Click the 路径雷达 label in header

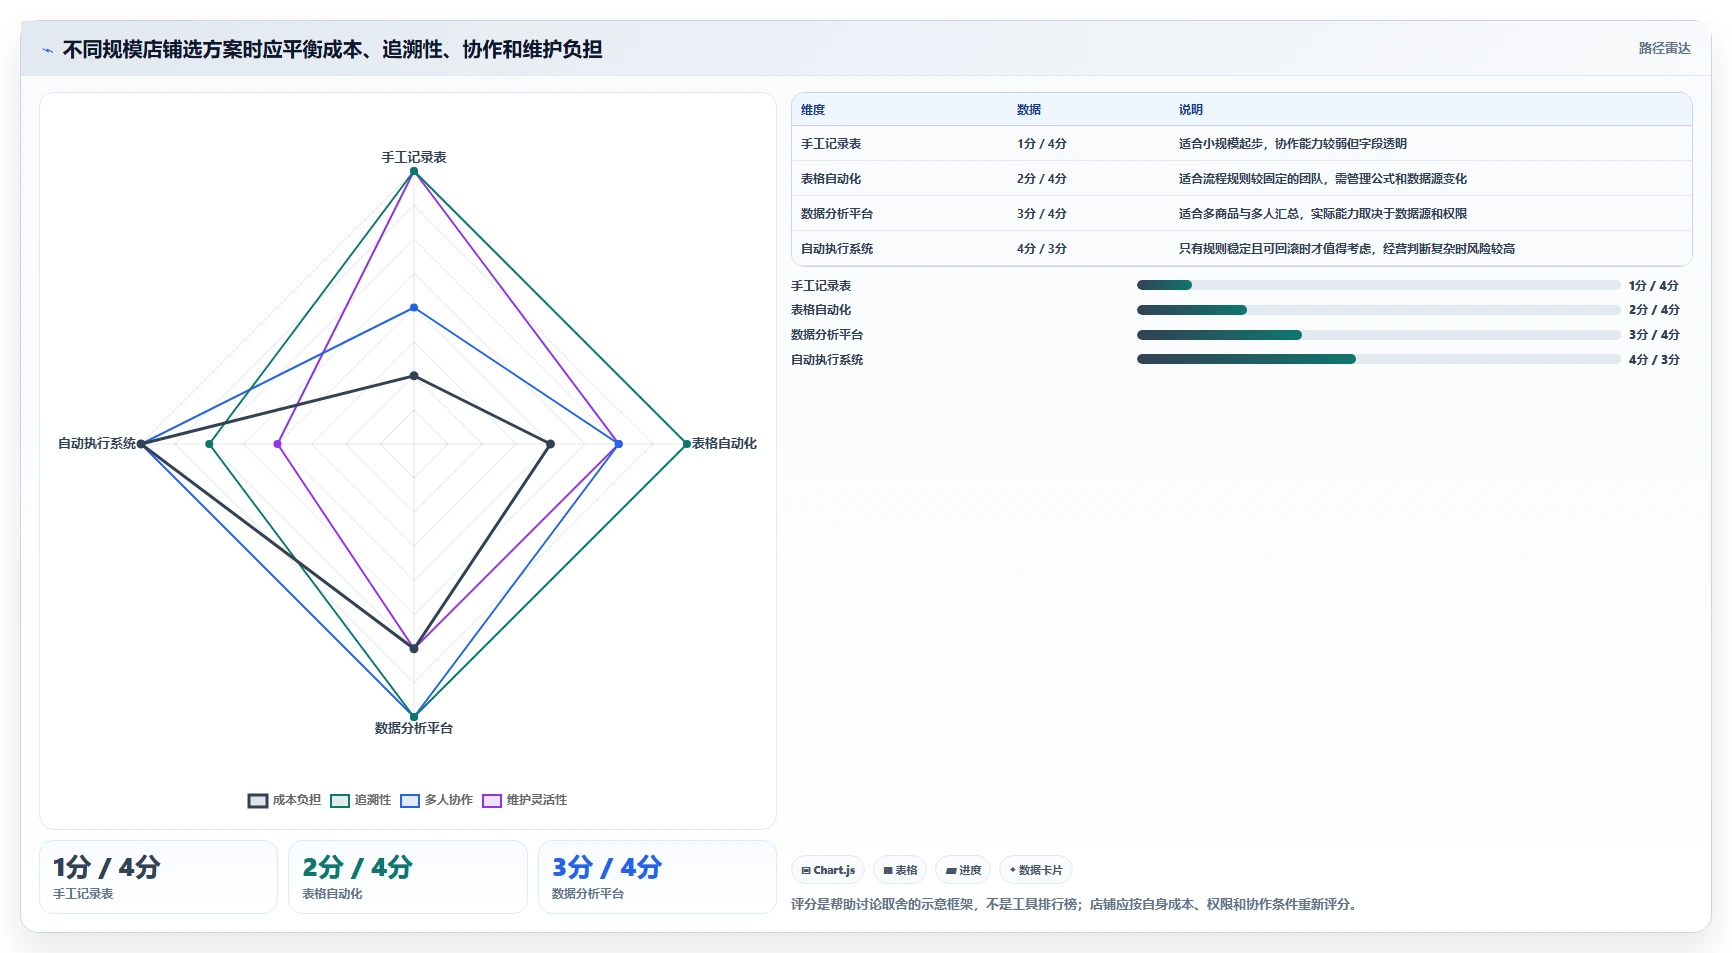(x=1664, y=48)
